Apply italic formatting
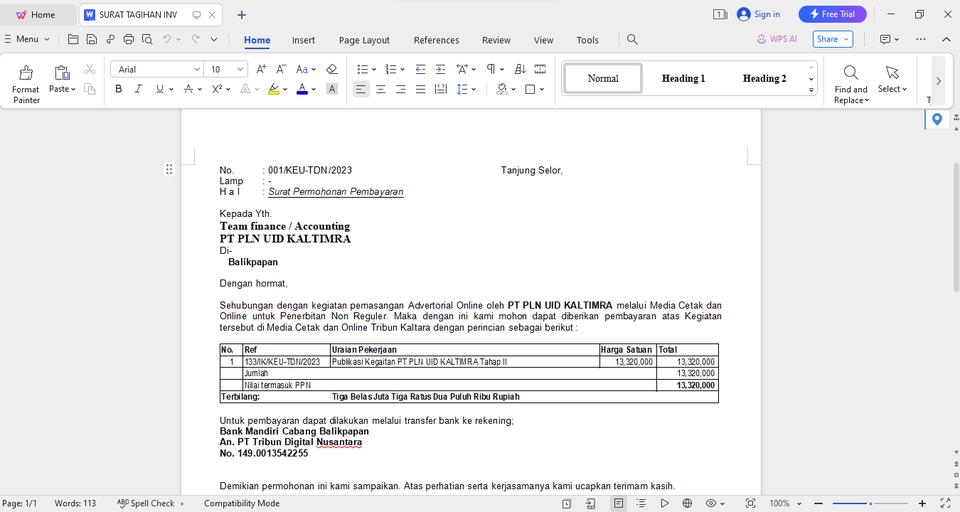This screenshot has height=512, width=960. point(138,89)
